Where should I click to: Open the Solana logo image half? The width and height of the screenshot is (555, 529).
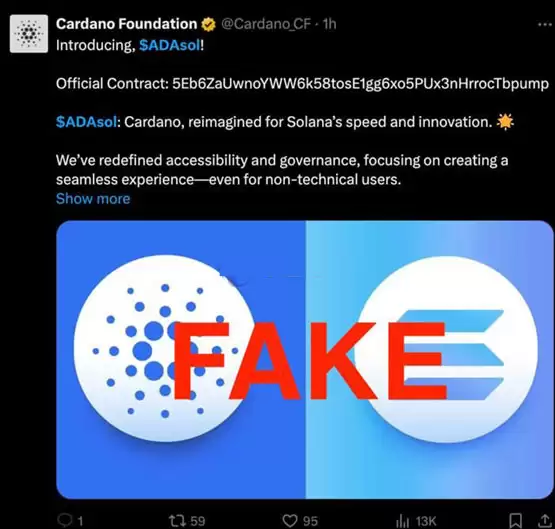[429, 360]
